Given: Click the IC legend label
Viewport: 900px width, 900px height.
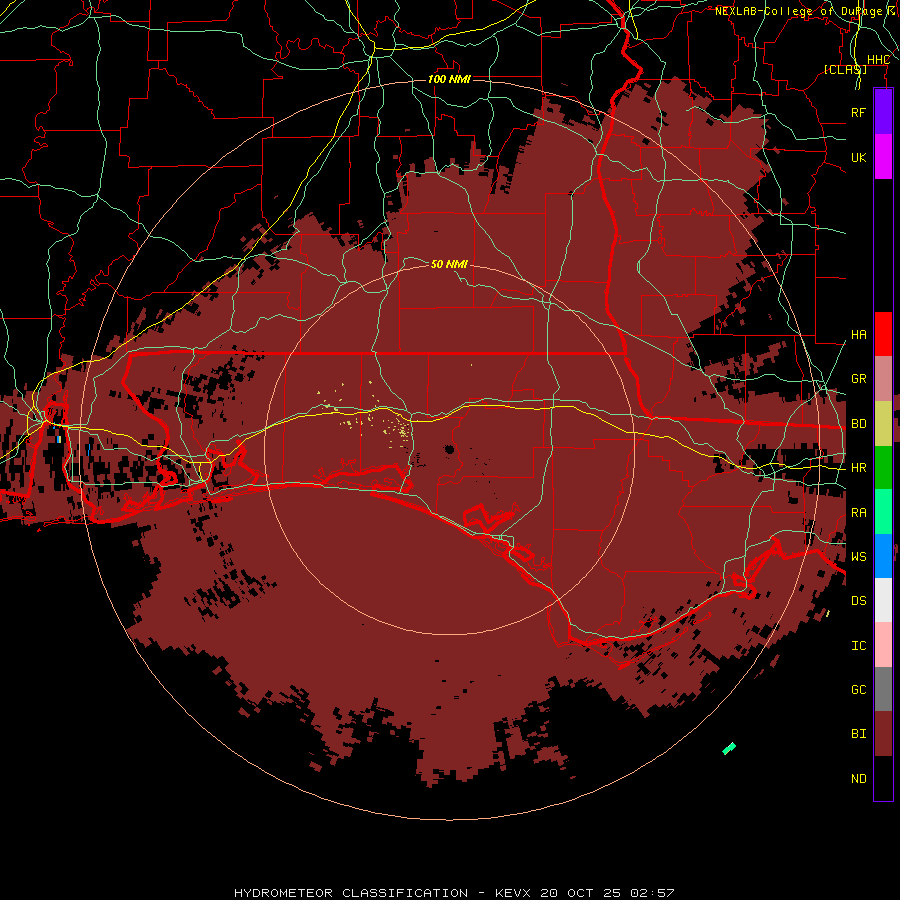Looking at the screenshot, I should [858, 645].
